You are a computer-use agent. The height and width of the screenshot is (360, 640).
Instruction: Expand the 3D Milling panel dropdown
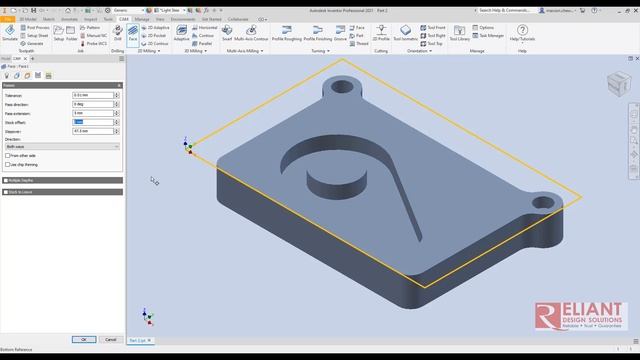[x=196, y=51]
